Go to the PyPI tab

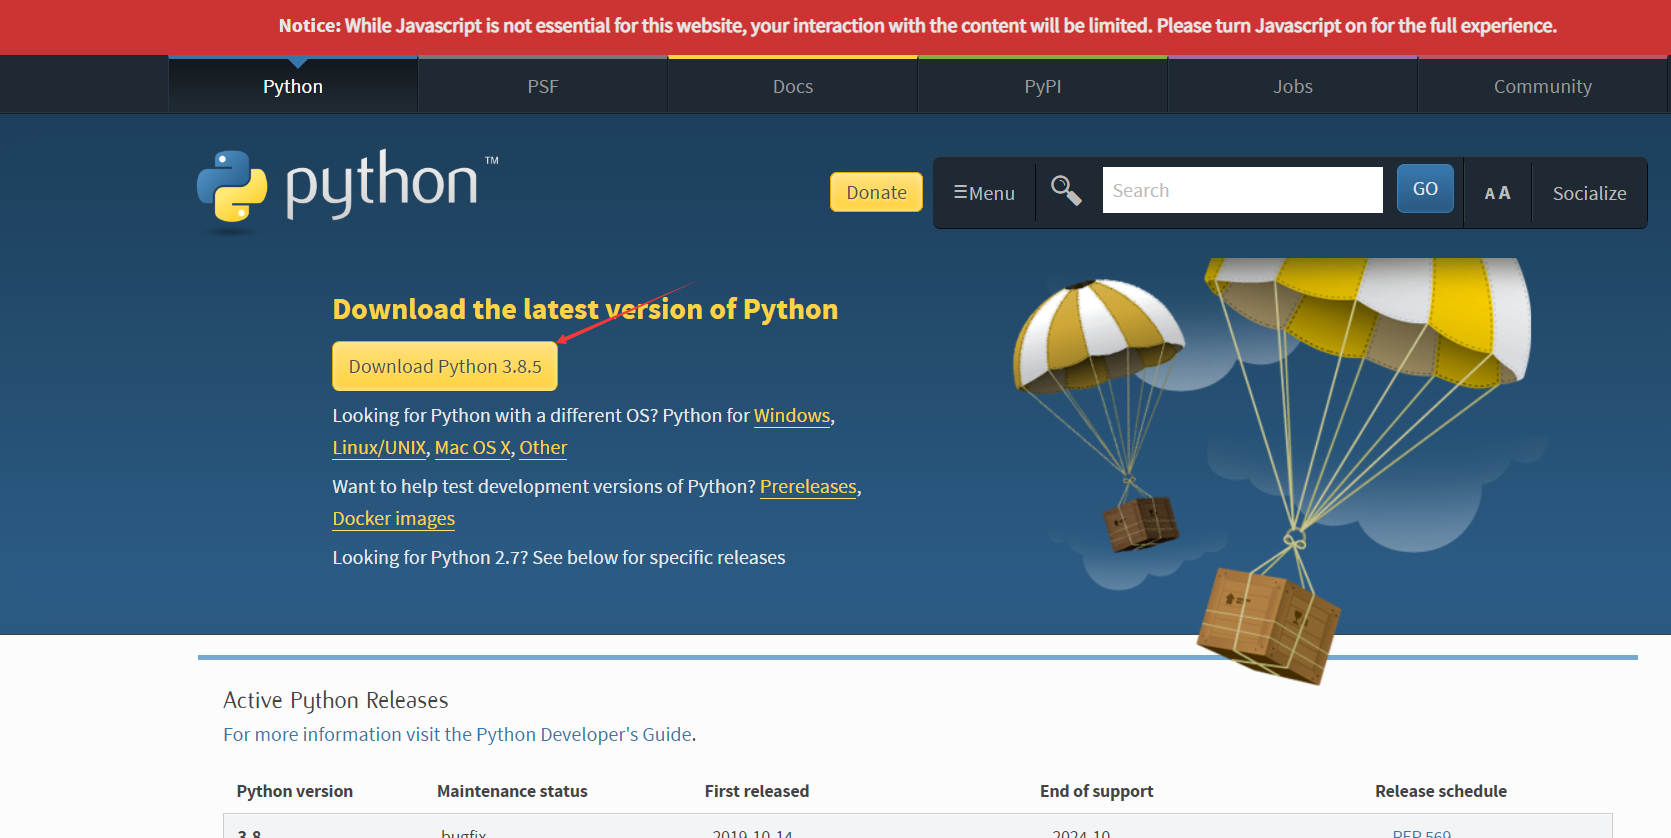1043,86
